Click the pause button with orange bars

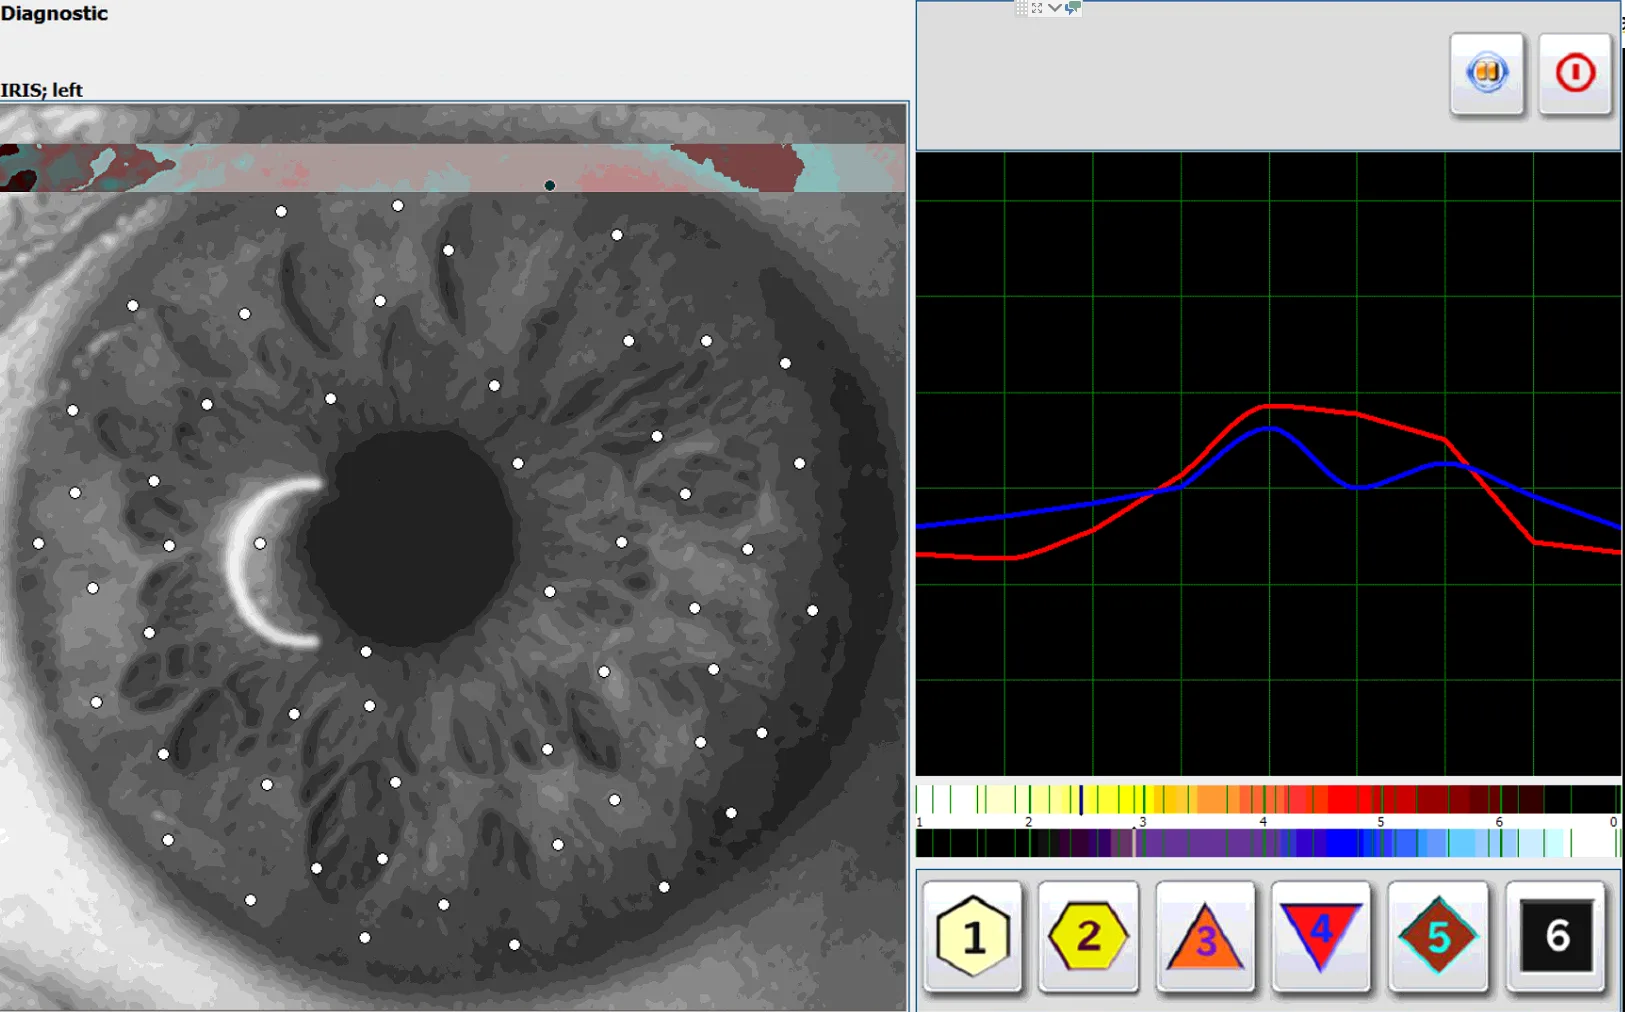(1486, 73)
